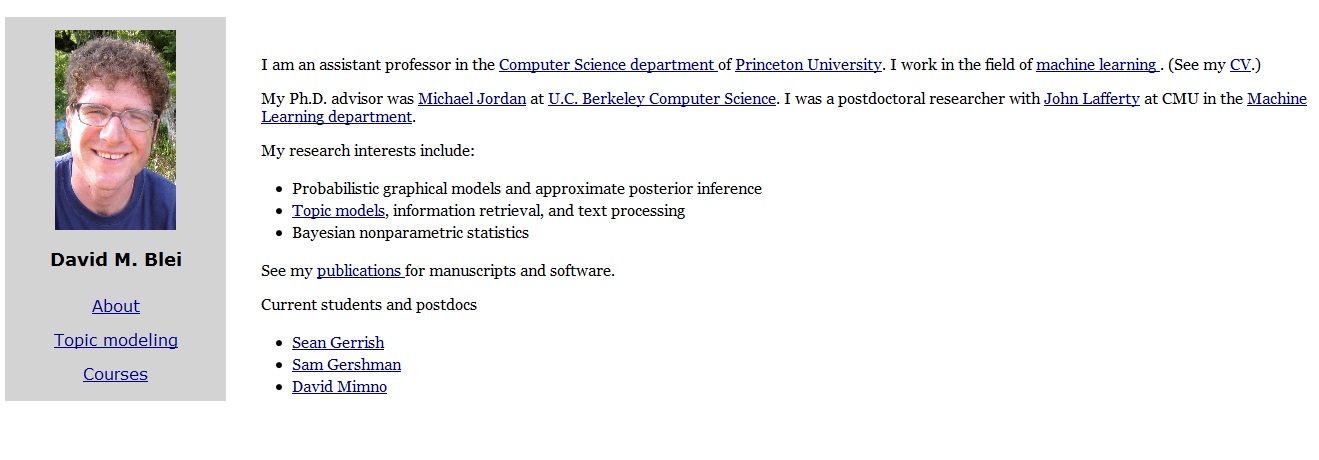The height and width of the screenshot is (460, 1319).
Task: Open the CV link
Action: pyautogui.click(x=1240, y=65)
